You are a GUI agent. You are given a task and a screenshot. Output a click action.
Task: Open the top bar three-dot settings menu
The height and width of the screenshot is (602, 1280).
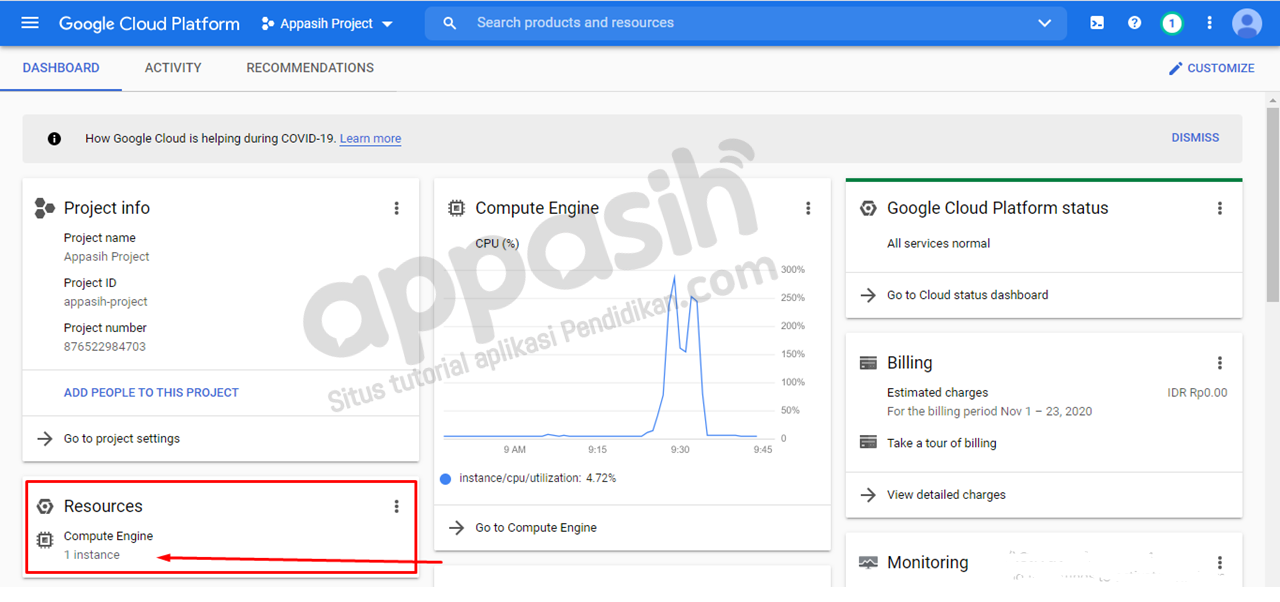1210,23
